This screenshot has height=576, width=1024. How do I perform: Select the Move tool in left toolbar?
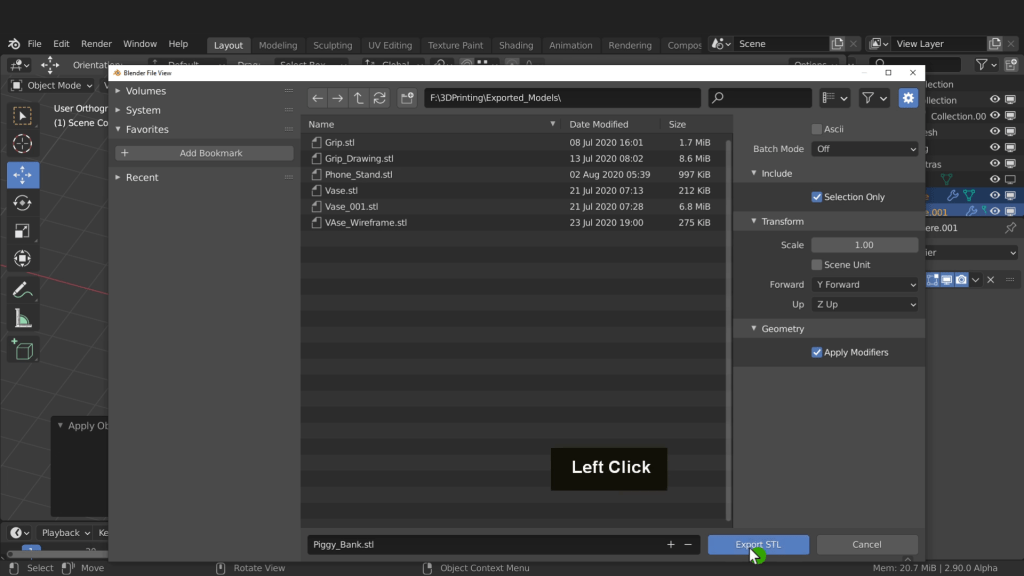point(23,175)
